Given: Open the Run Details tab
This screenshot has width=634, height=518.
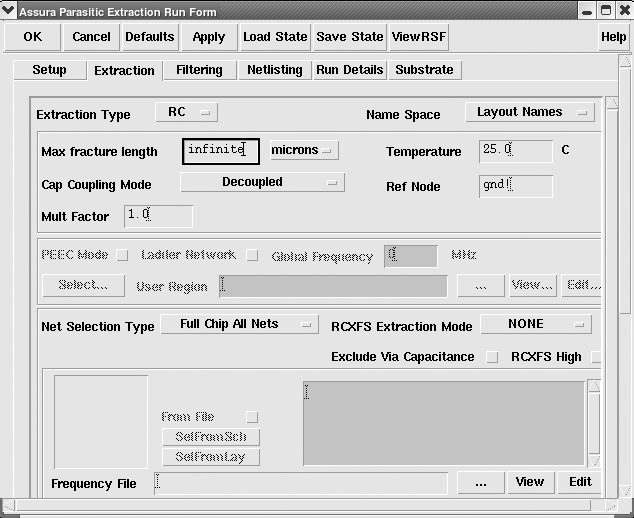Looking at the screenshot, I should (x=350, y=70).
